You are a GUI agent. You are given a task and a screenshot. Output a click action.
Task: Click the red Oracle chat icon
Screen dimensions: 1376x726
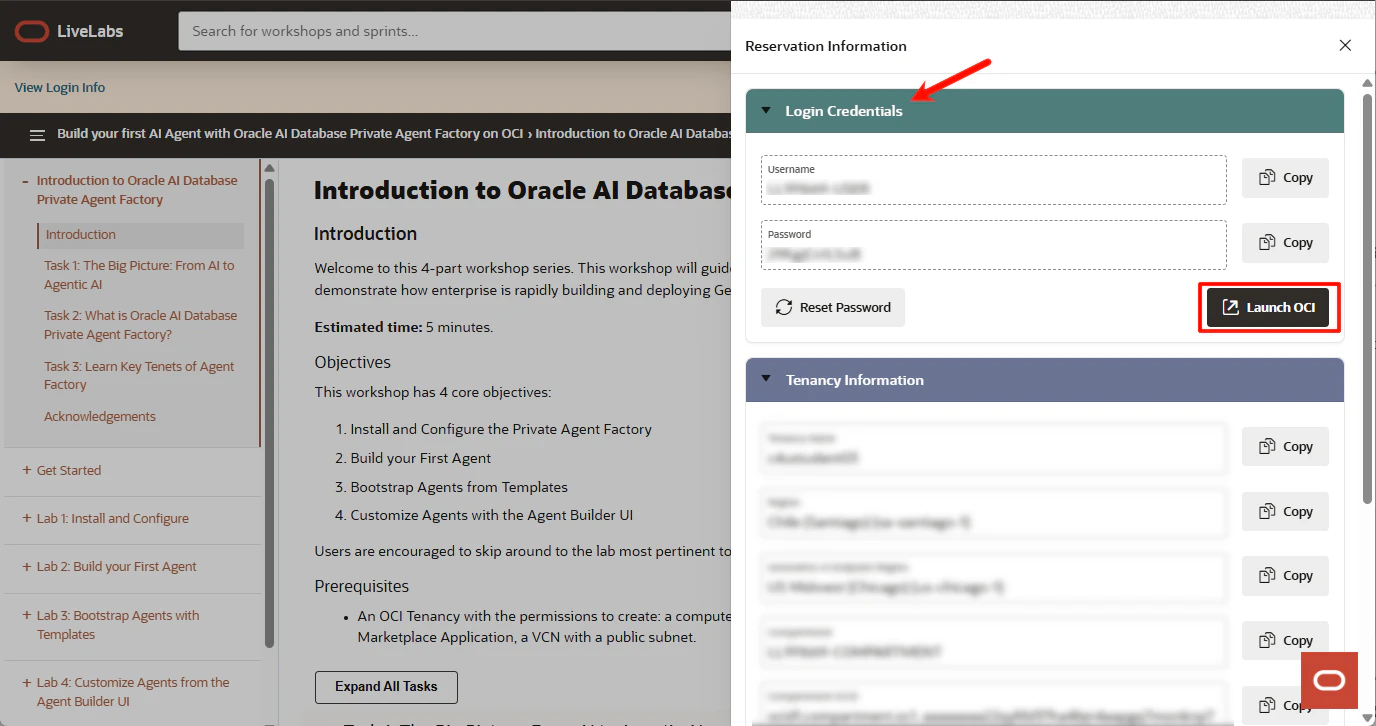click(x=1330, y=681)
